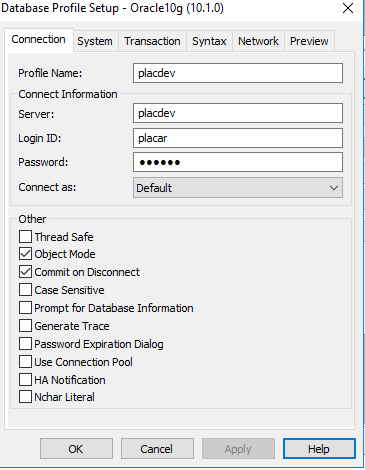Switch to the Syntax tab
The width and height of the screenshot is (365, 470).
[209, 41]
